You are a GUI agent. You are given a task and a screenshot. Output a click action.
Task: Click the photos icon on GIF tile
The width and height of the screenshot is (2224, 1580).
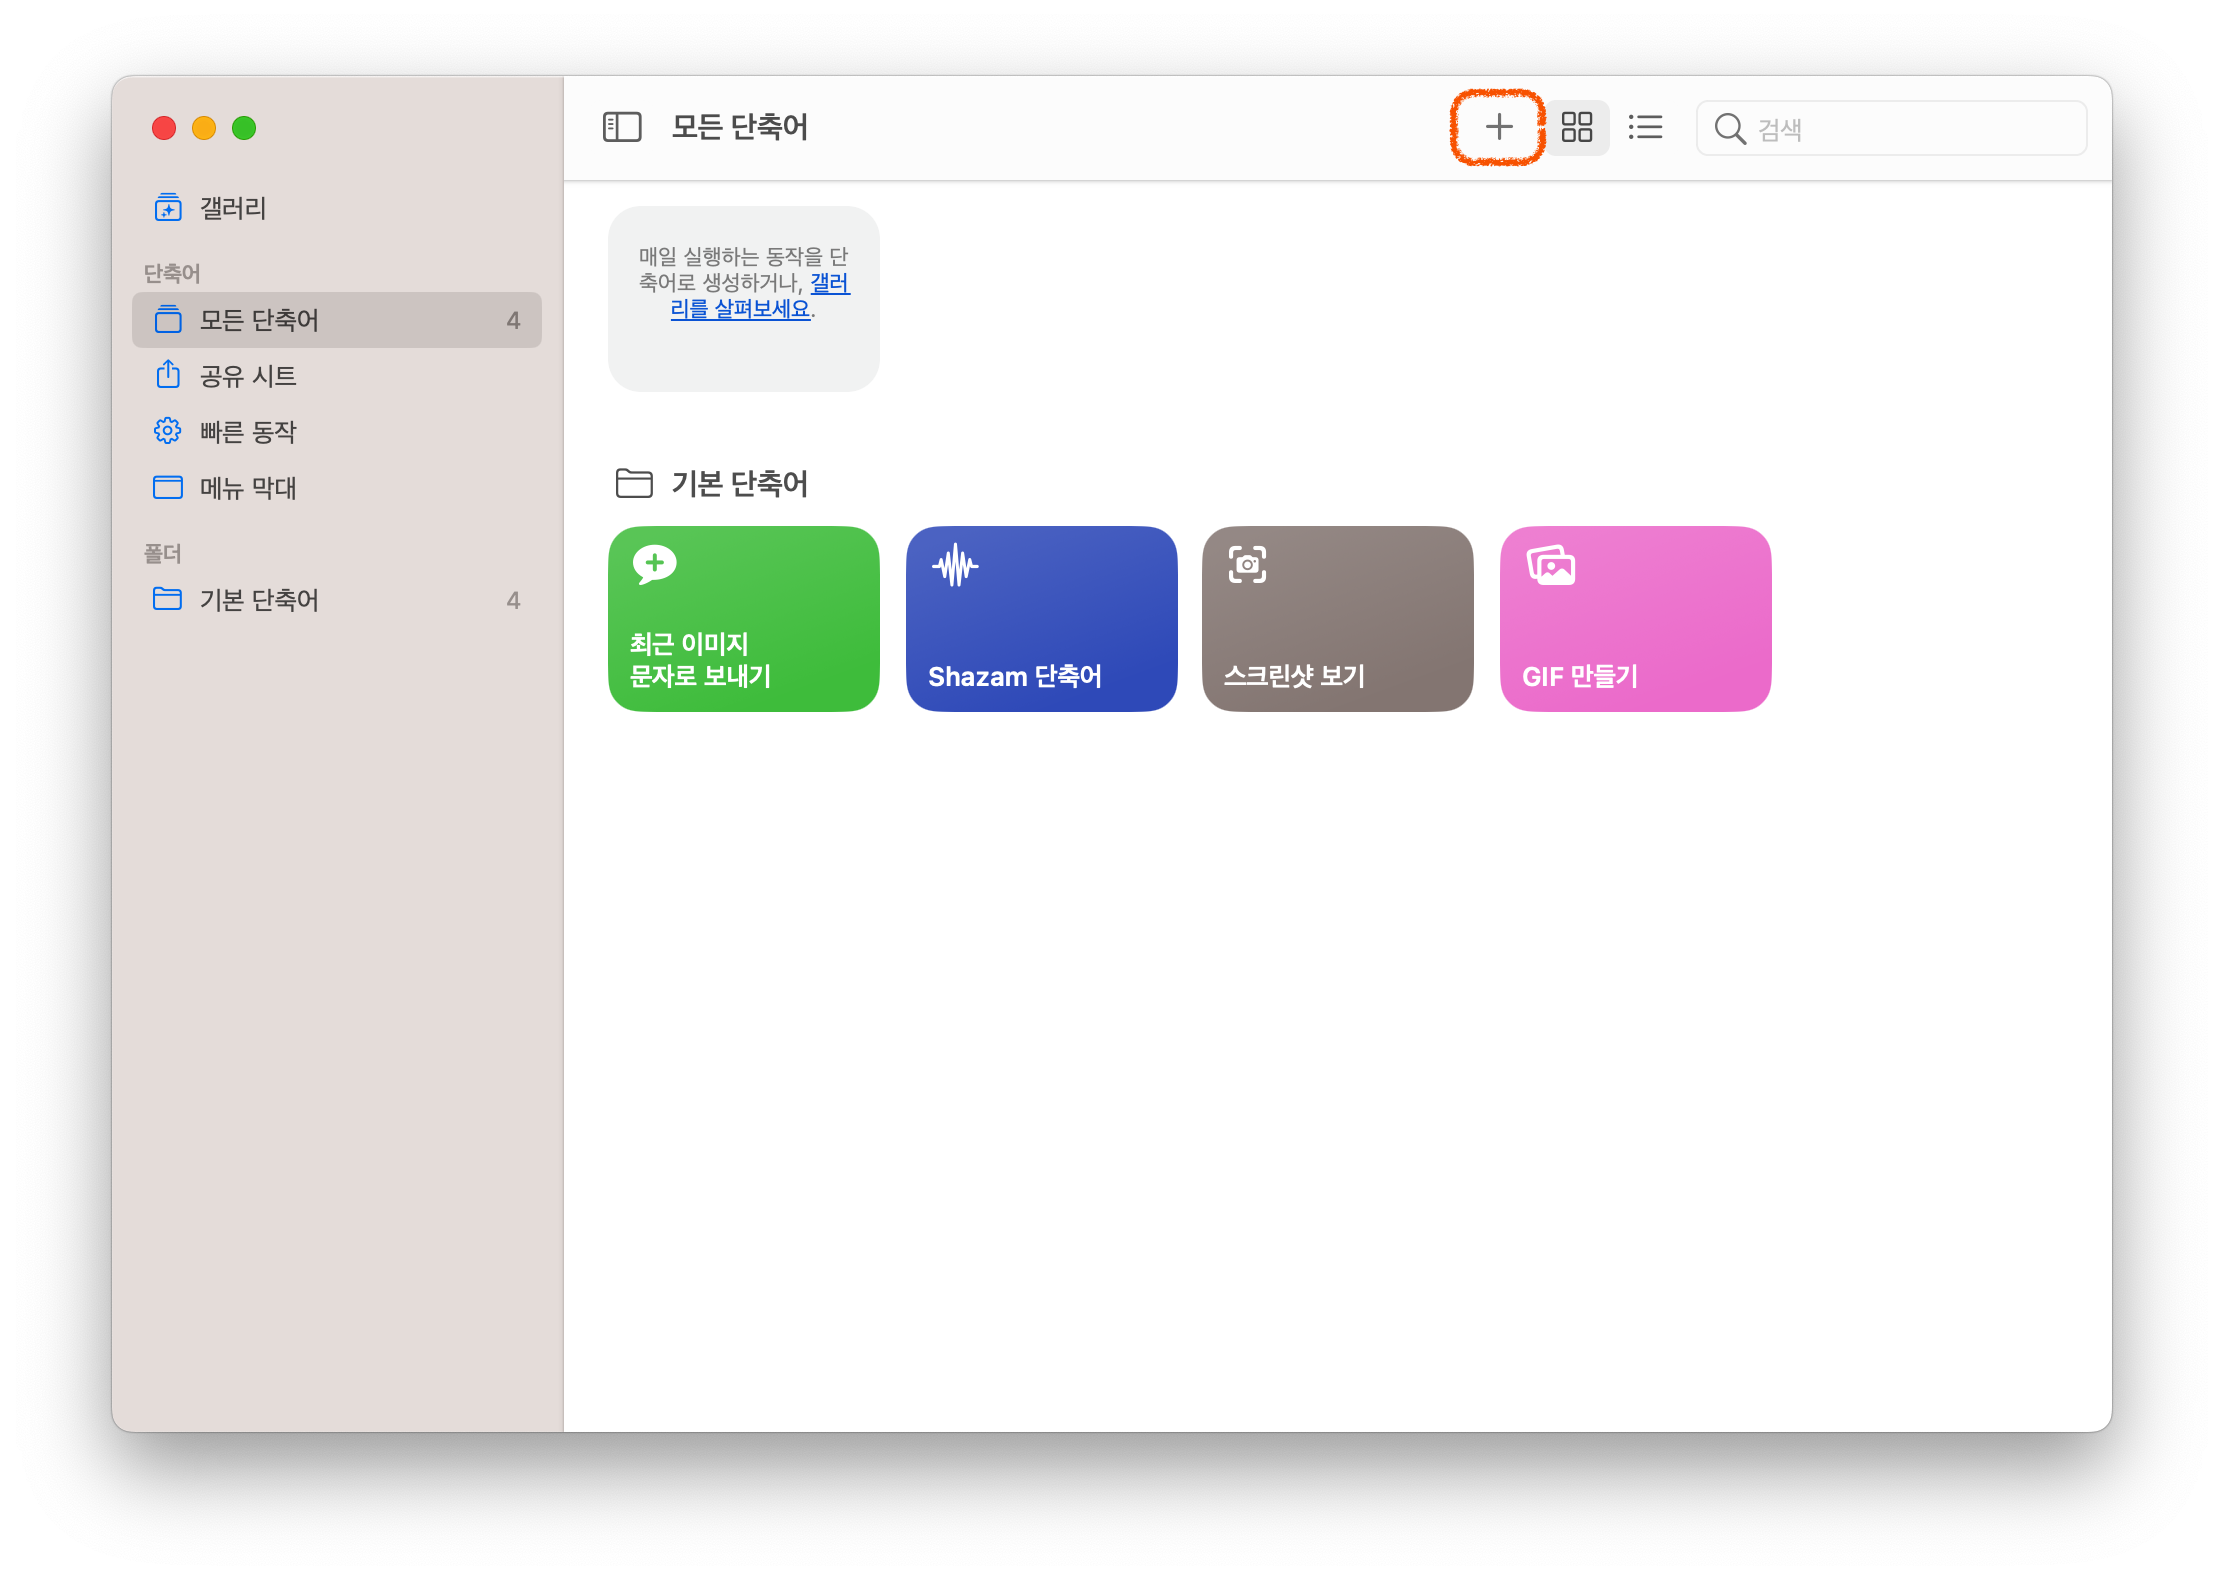[x=1551, y=566]
